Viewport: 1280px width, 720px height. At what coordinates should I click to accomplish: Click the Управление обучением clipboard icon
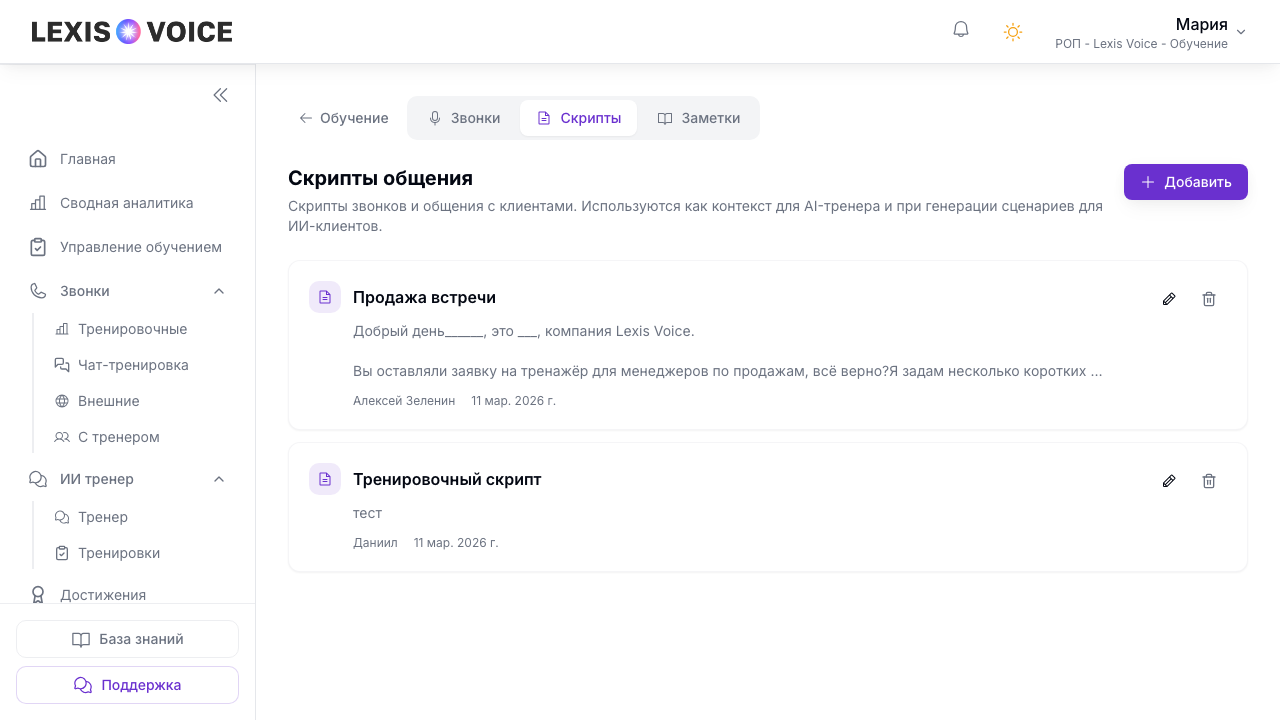[38, 247]
